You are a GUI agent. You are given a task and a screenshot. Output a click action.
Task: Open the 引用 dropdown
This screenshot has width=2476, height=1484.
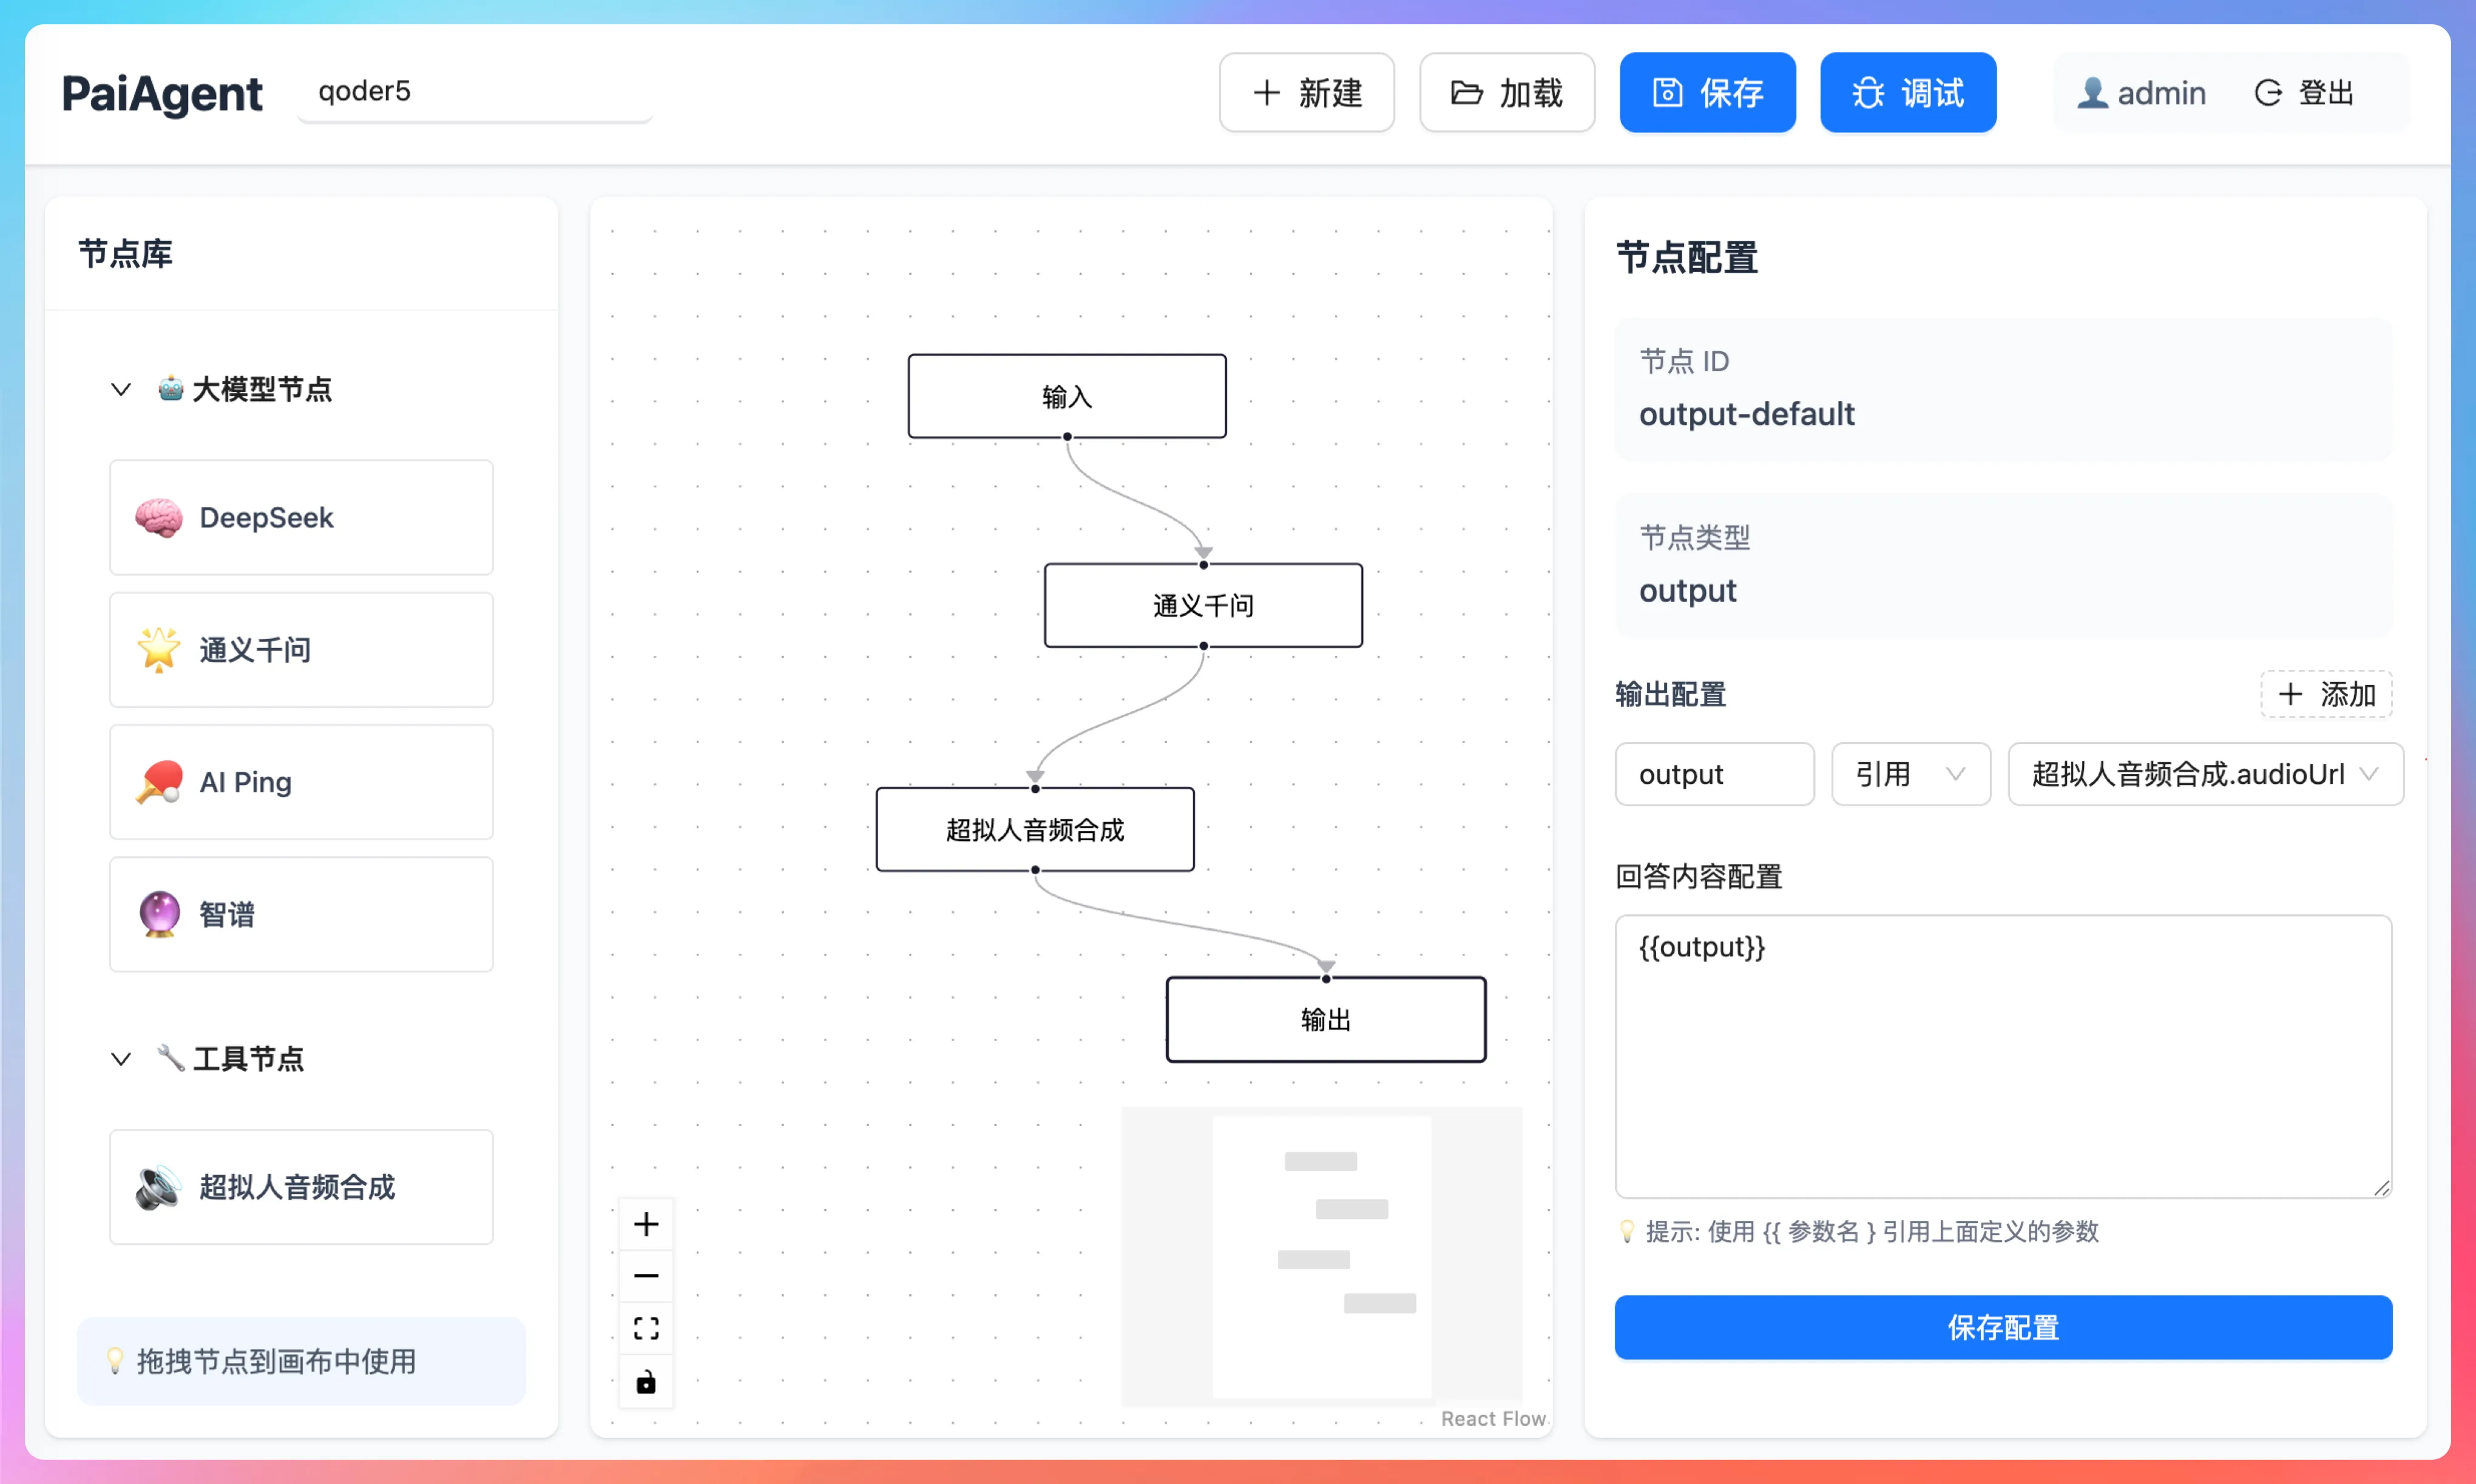coord(1910,774)
